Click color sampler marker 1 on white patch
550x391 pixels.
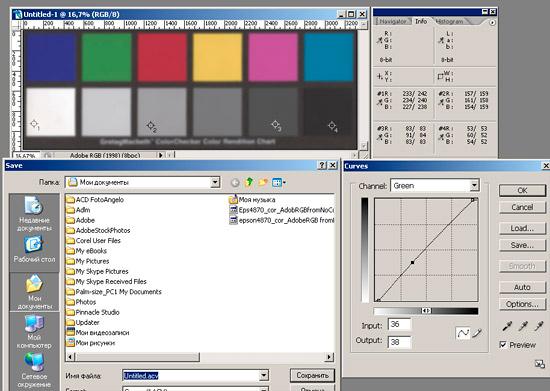[34, 124]
